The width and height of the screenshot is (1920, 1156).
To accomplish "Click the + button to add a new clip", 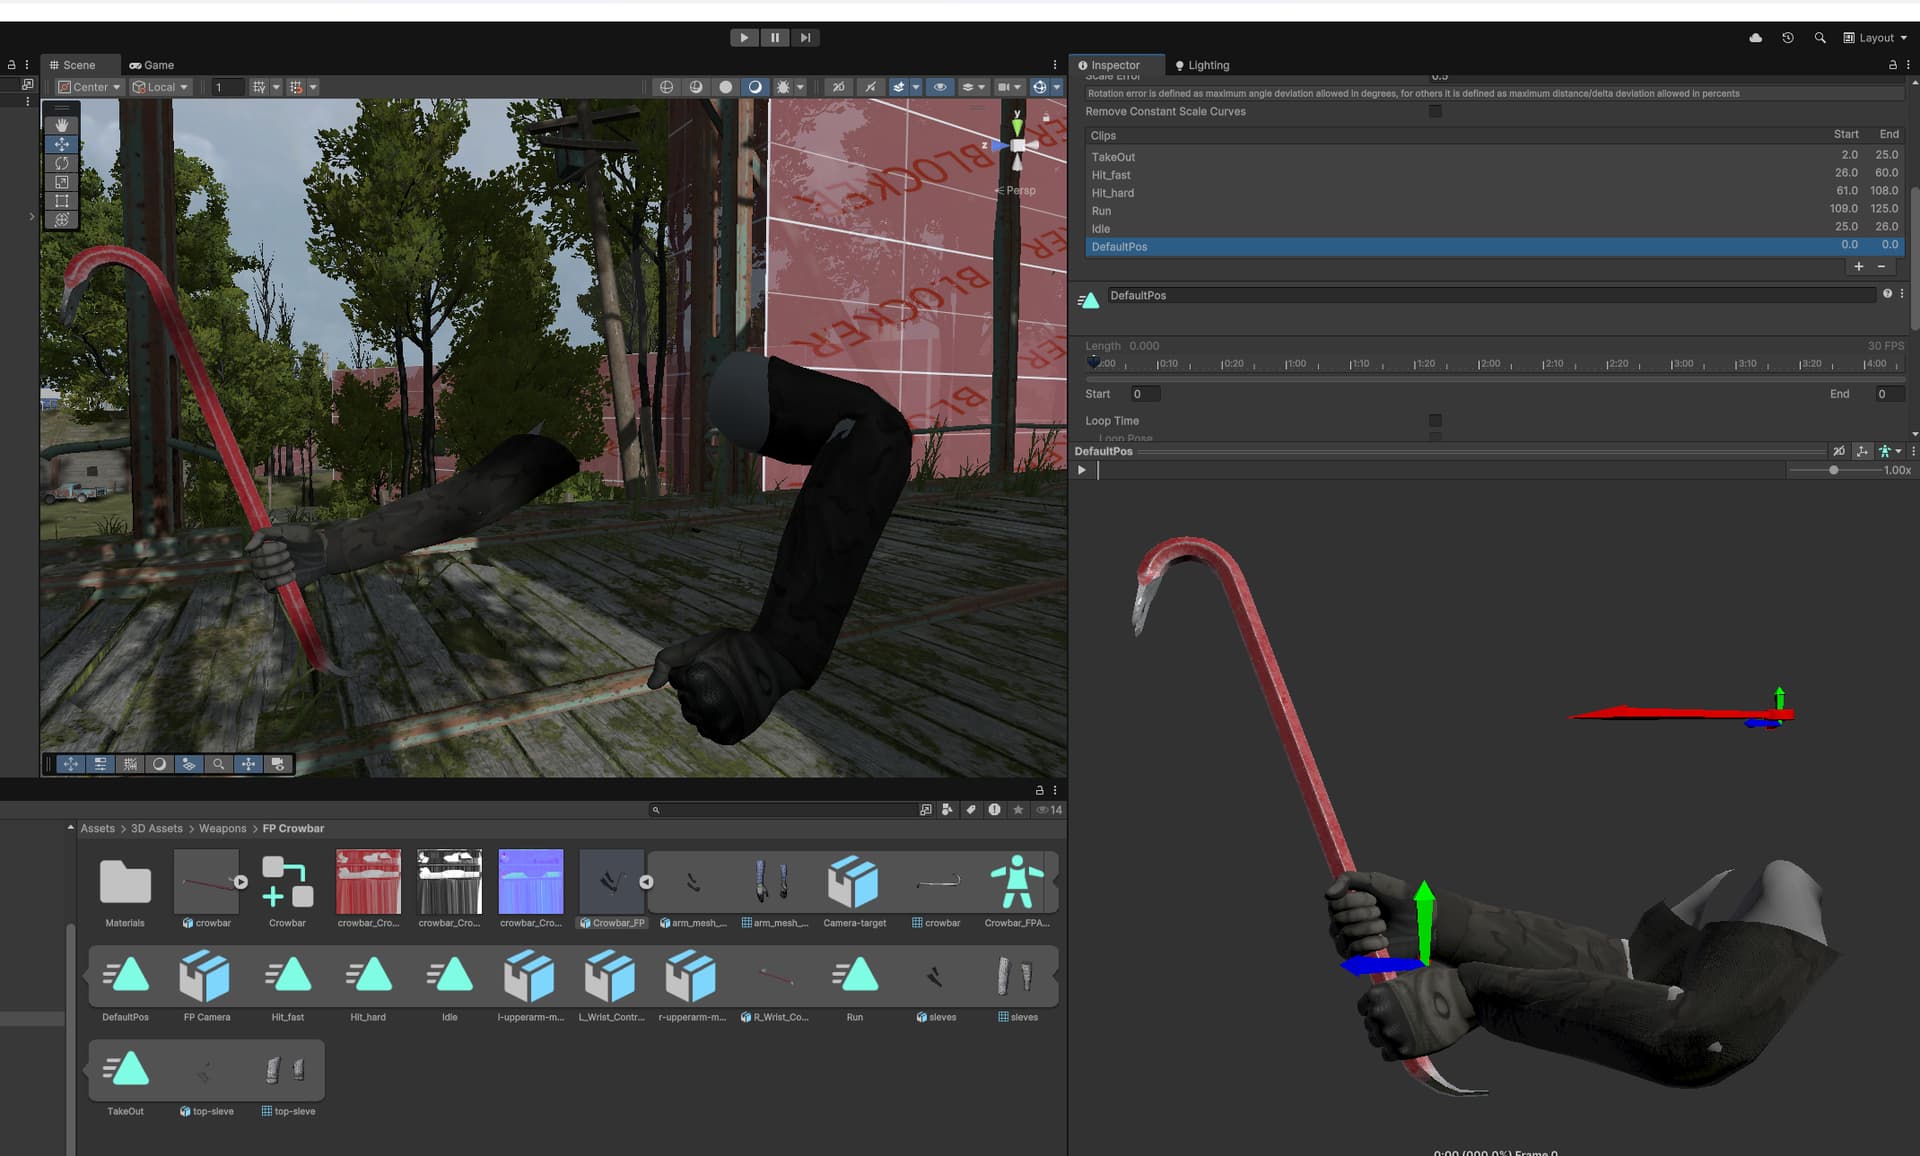I will (x=1858, y=267).
